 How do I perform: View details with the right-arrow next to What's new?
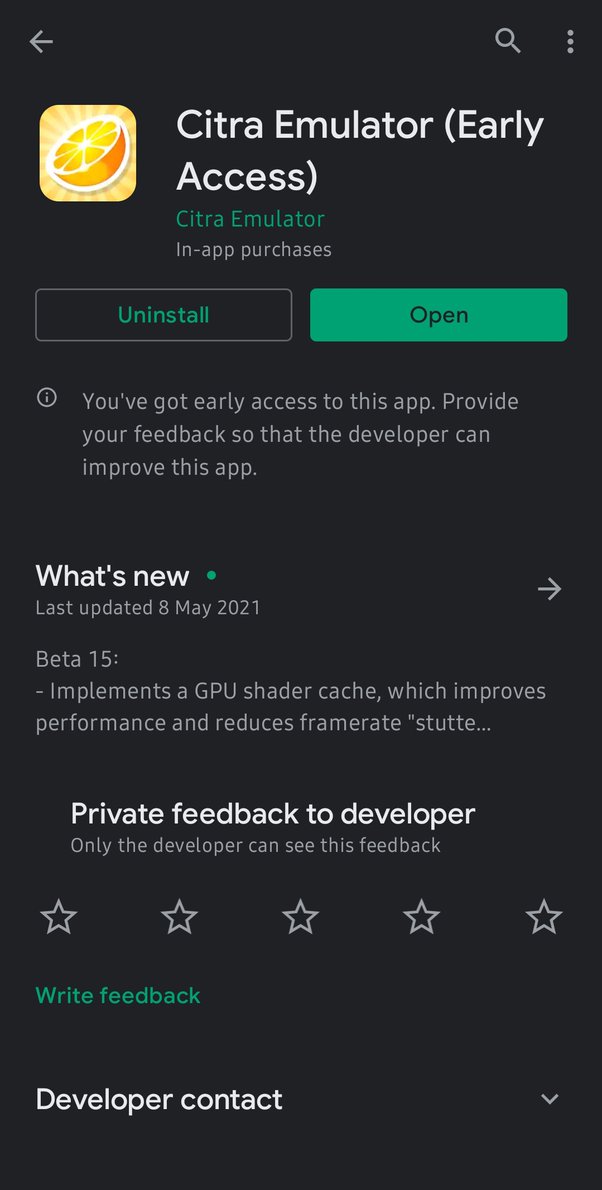pyautogui.click(x=549, y=589)
